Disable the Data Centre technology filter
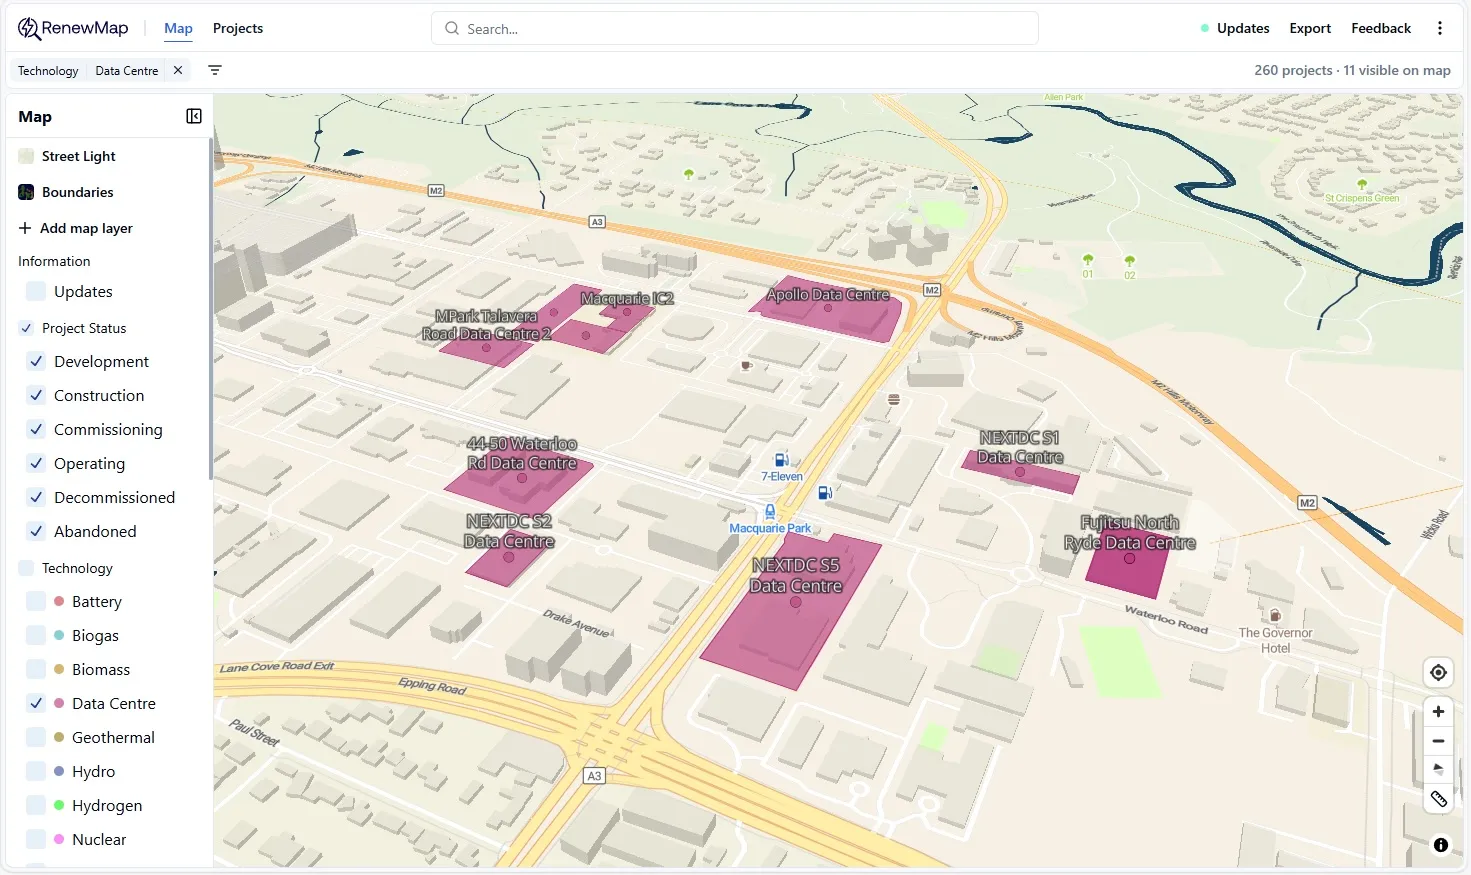This screenshot has height=875, width=1471. (x=35, y=703)
